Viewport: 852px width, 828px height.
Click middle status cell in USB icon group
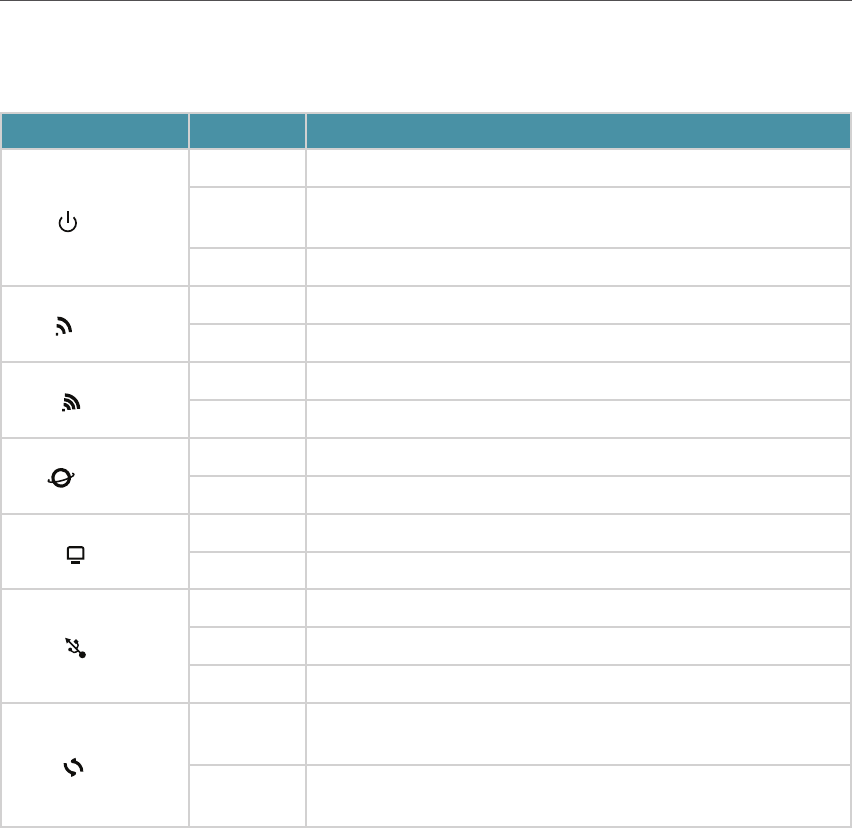click(x=247, y=646)
